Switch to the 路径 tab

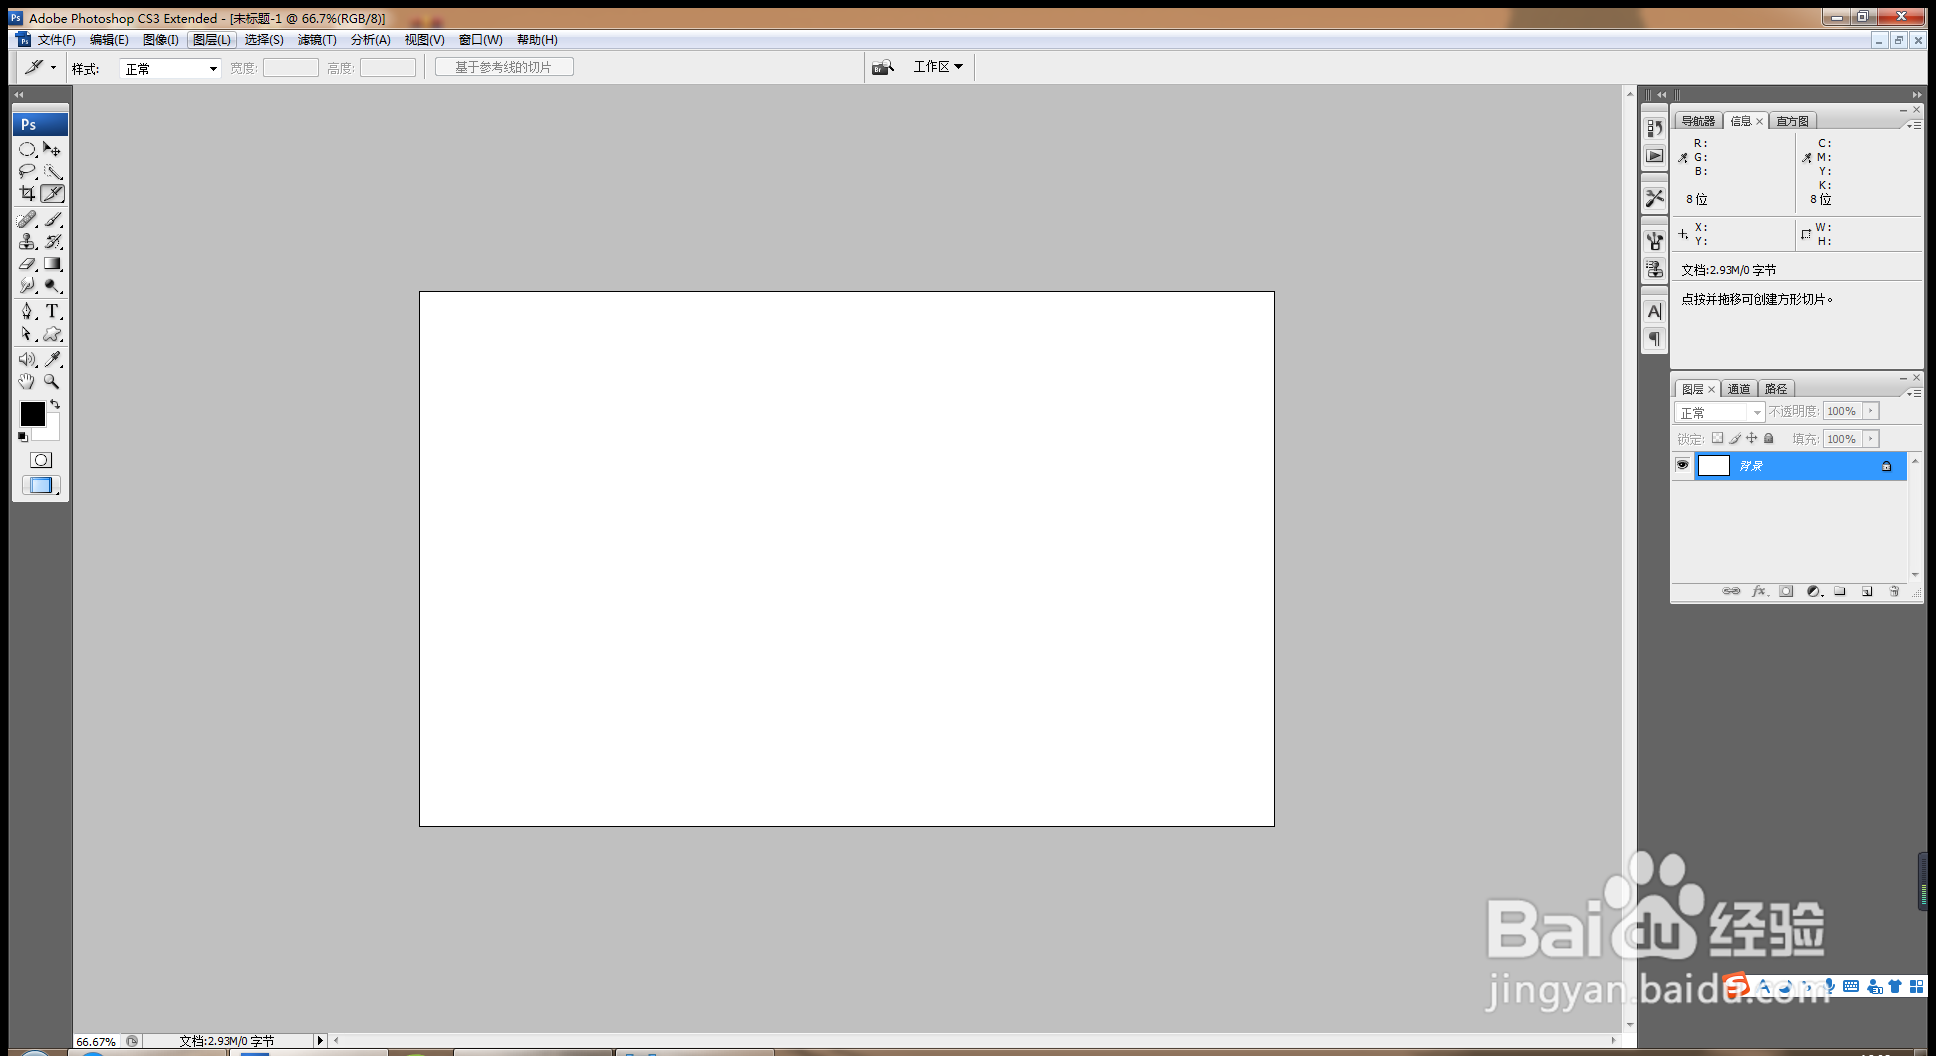(x=1776, y=389)
